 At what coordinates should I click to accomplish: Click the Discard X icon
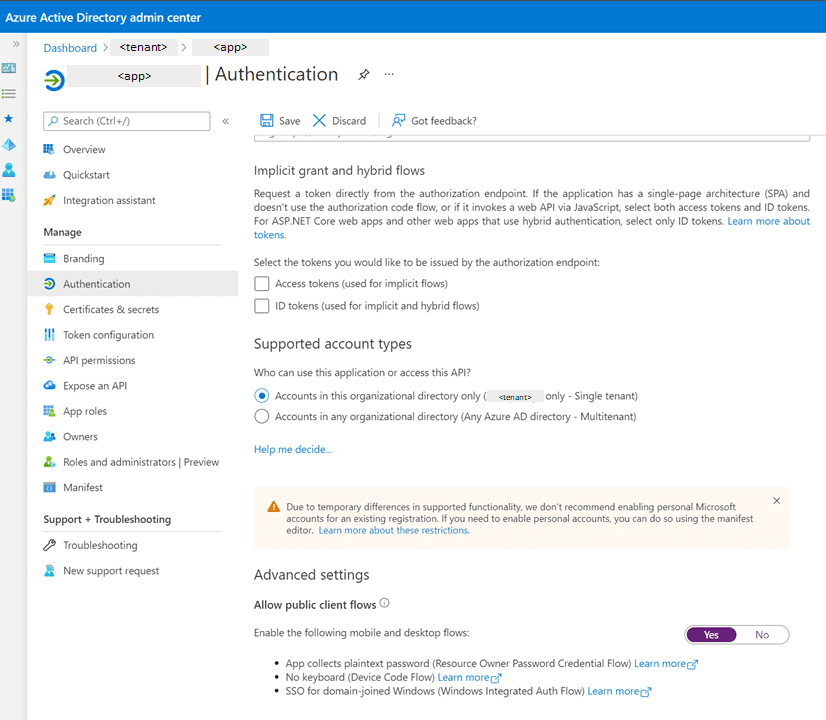319,121
